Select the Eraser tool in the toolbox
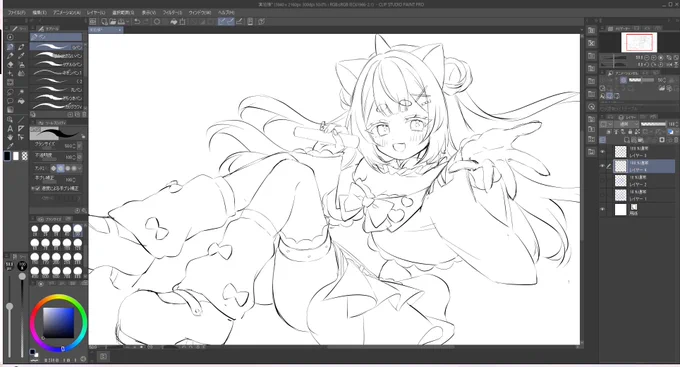 [x=10, y=65]
